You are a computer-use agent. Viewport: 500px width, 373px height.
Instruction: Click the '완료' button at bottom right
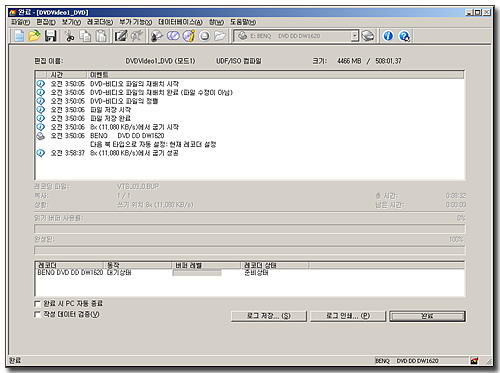427,316
